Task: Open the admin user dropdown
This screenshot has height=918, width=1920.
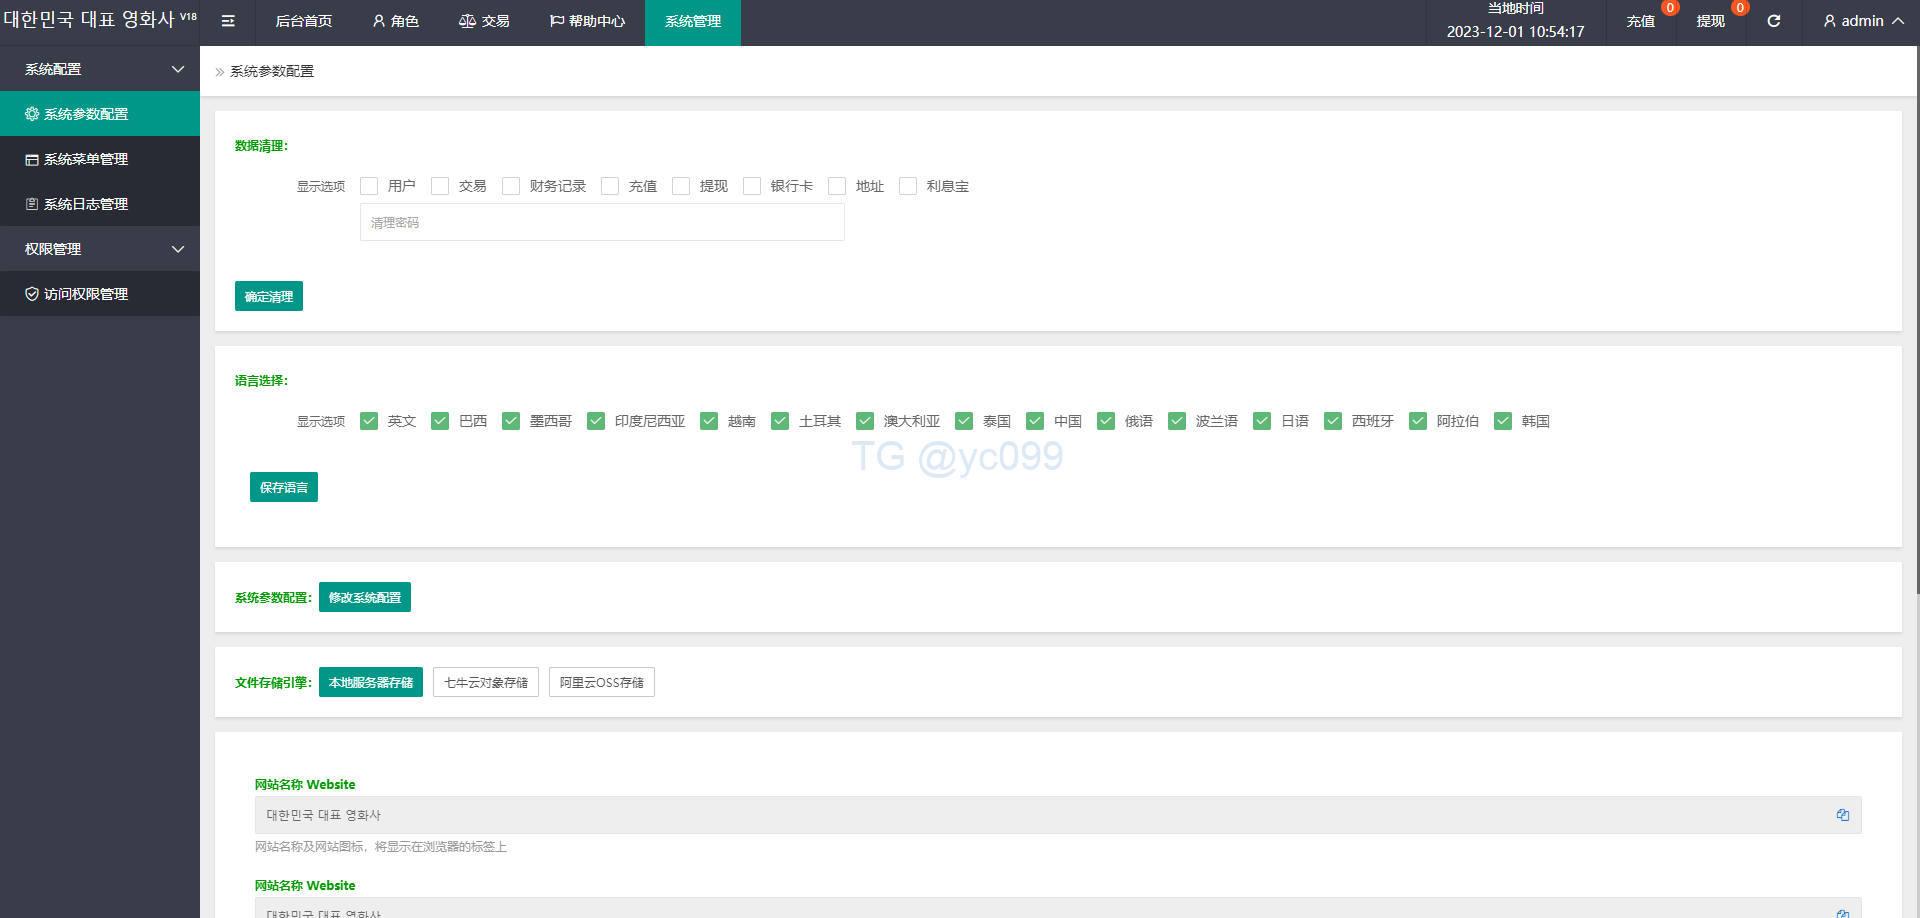Action: (x=1863, y=21)
